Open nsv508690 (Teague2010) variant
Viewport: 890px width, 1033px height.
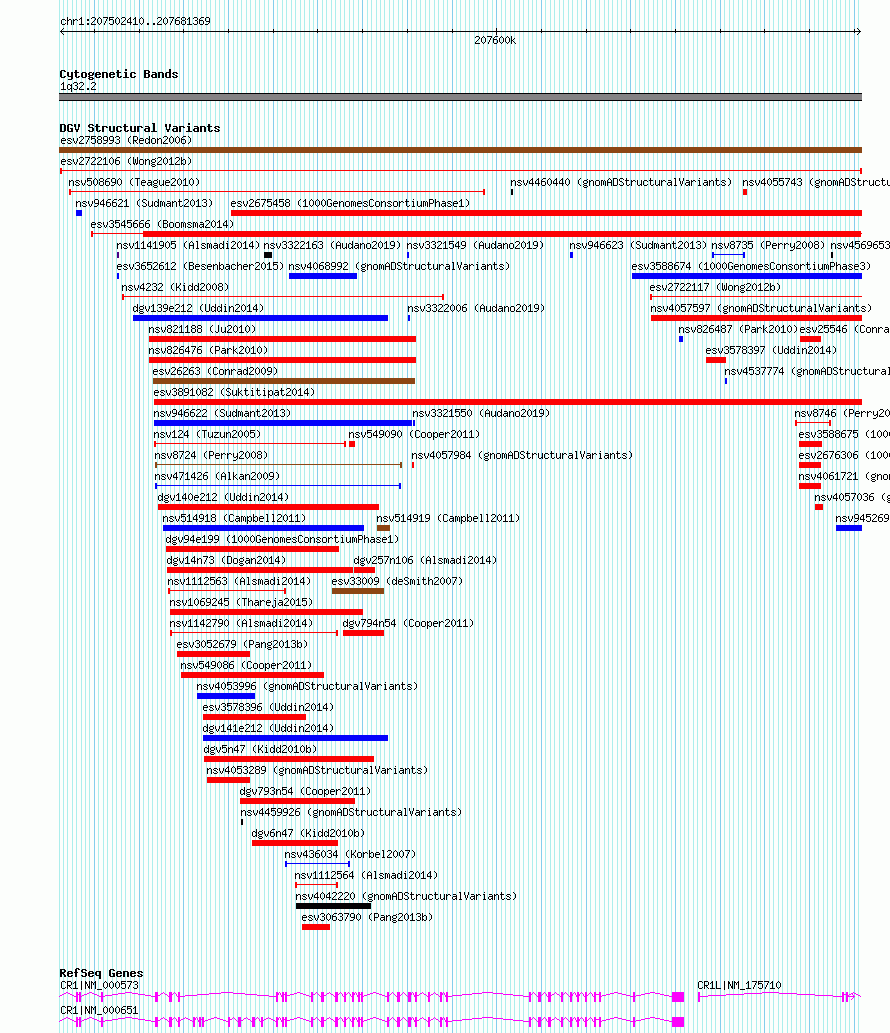click(134, 182)
